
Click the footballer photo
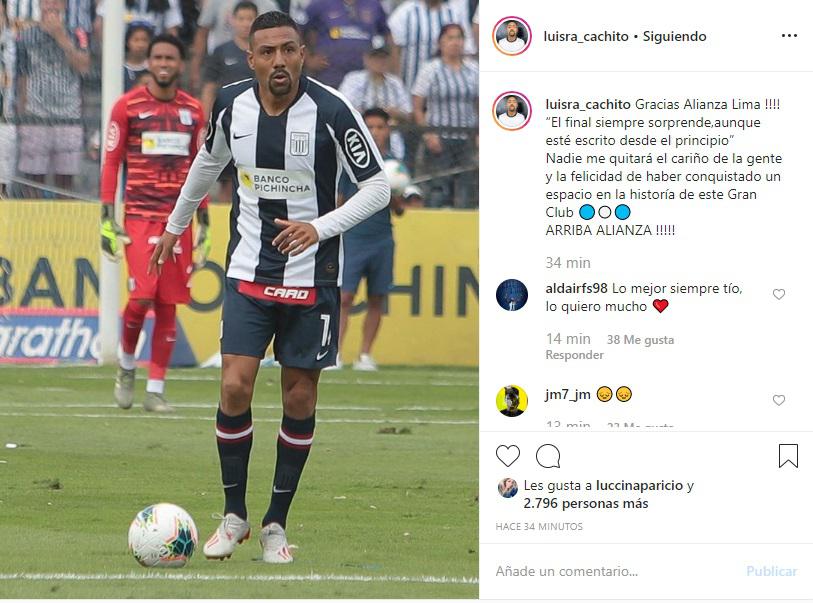[x=239, y=299]
